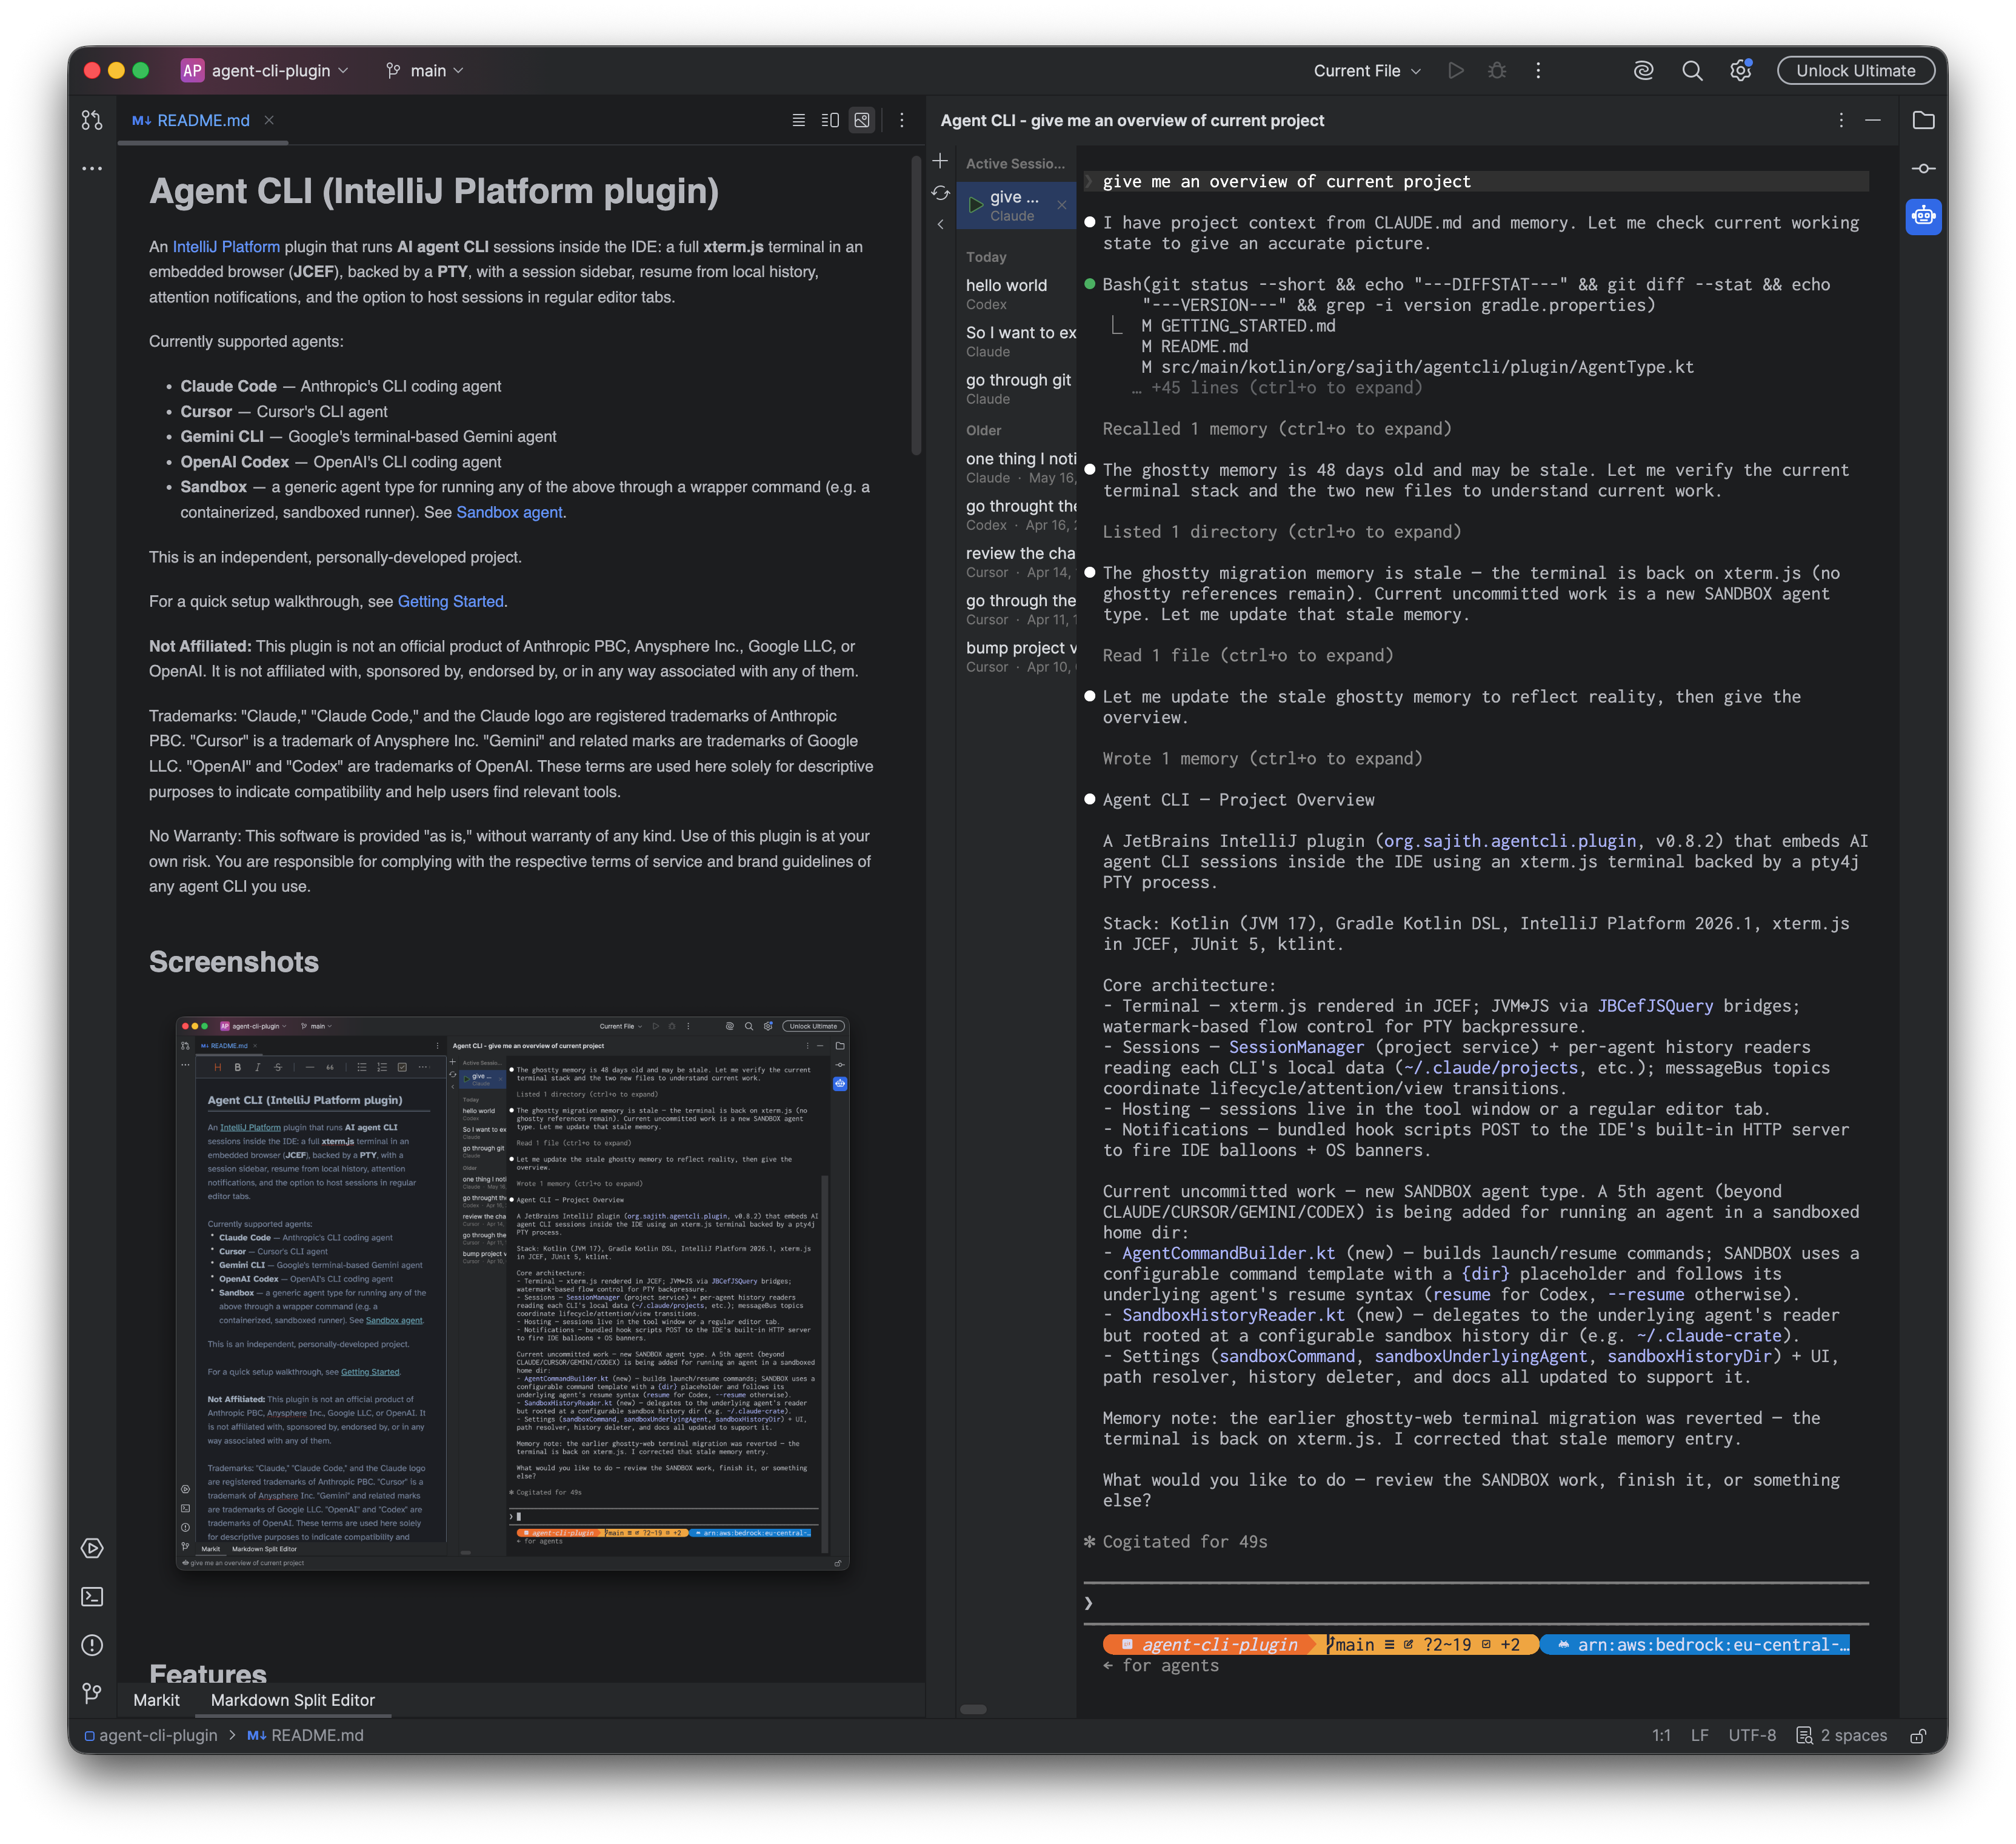Follow the IntelliJ Platform link

point(226,246)
